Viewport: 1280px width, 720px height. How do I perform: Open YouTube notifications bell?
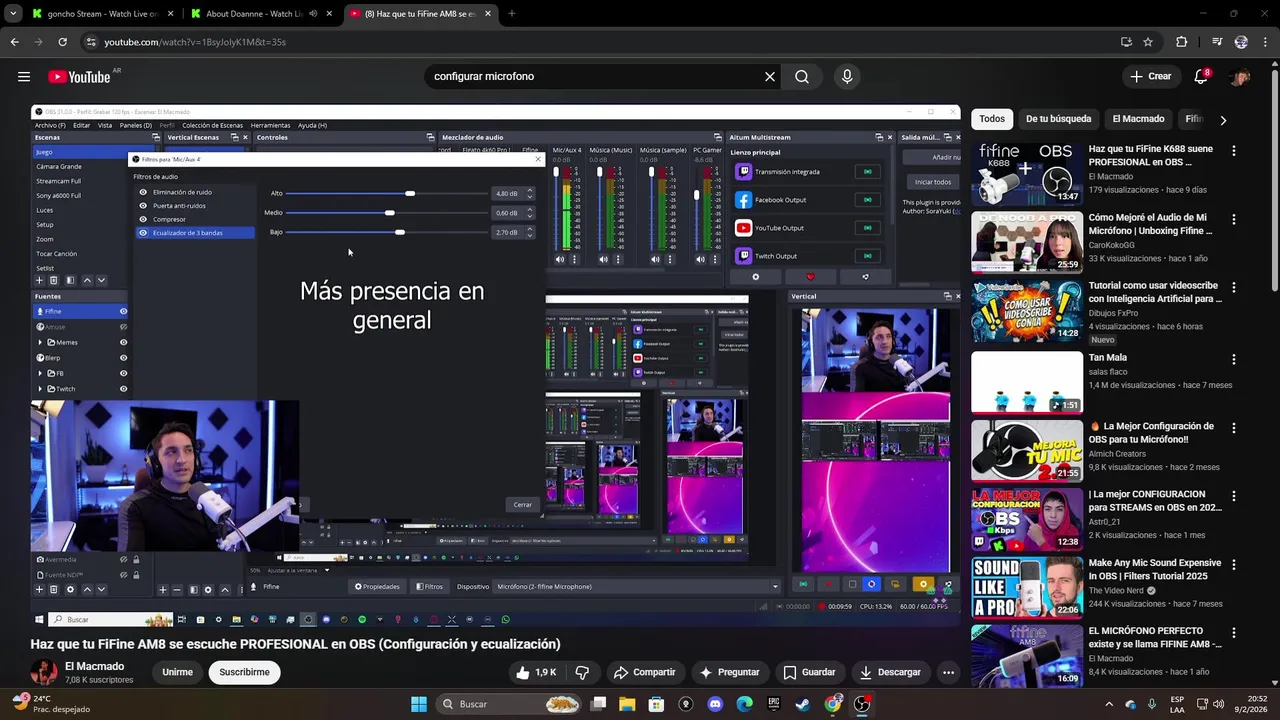(1201, 76)
